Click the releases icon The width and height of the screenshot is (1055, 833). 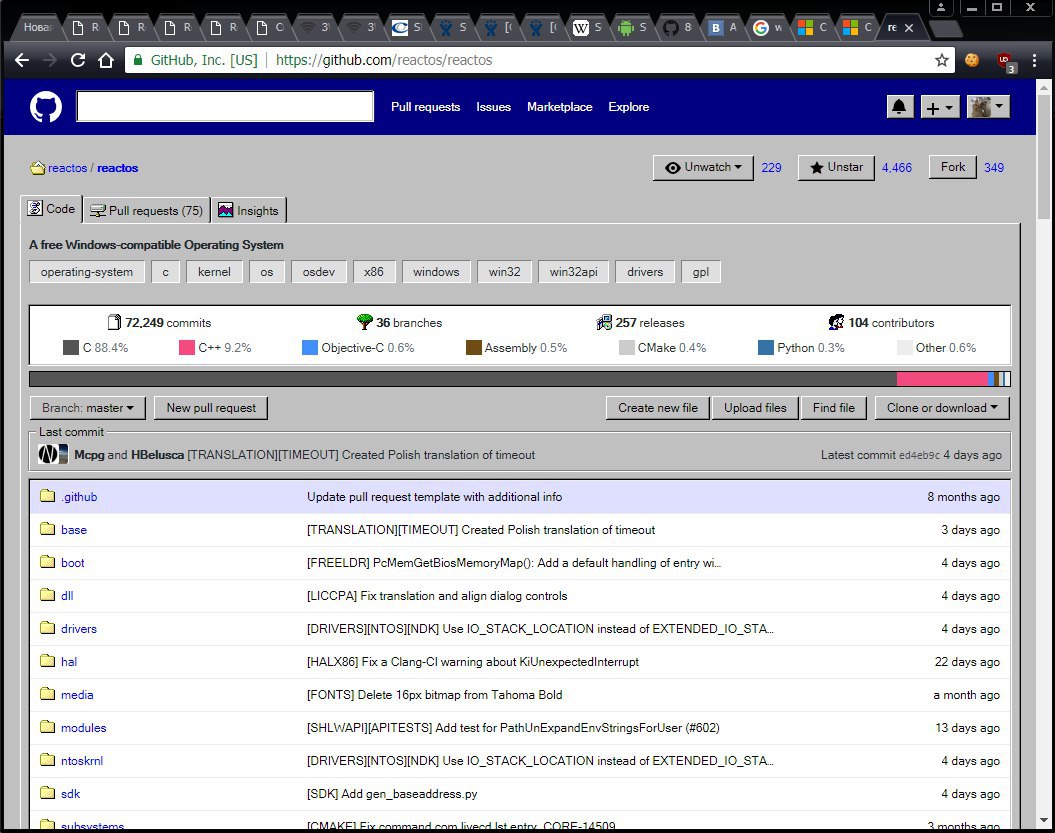[x=604, y=322]
